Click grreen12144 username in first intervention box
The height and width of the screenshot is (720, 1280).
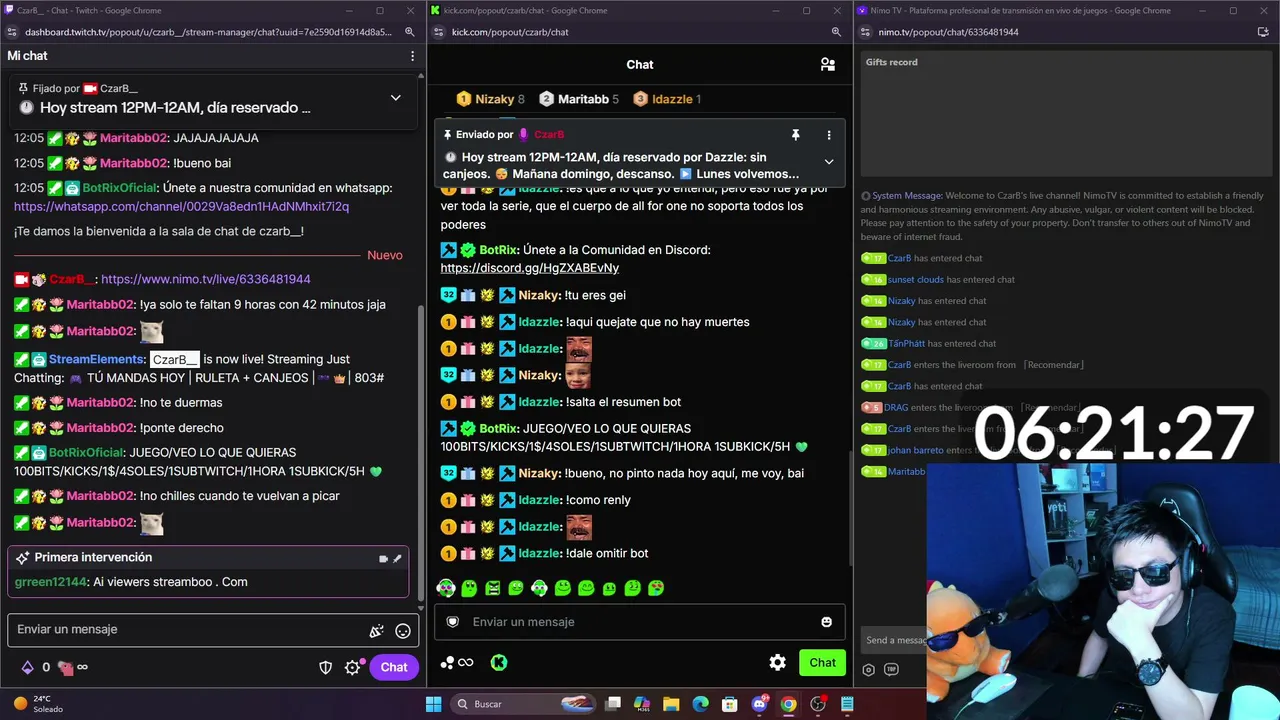coord(51,582)
